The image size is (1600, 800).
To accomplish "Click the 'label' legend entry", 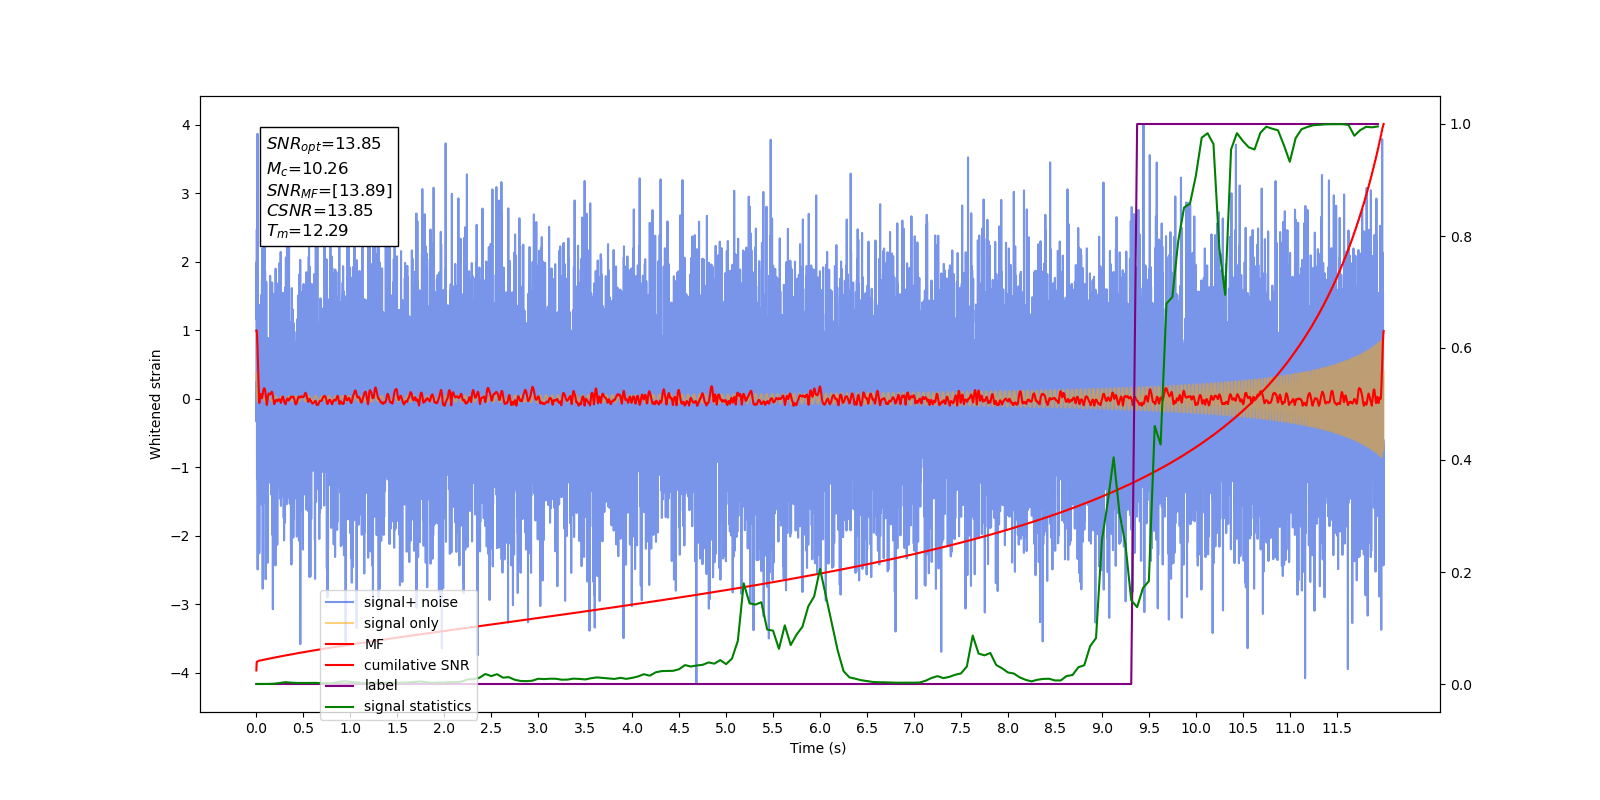I will tap(362, 685).
